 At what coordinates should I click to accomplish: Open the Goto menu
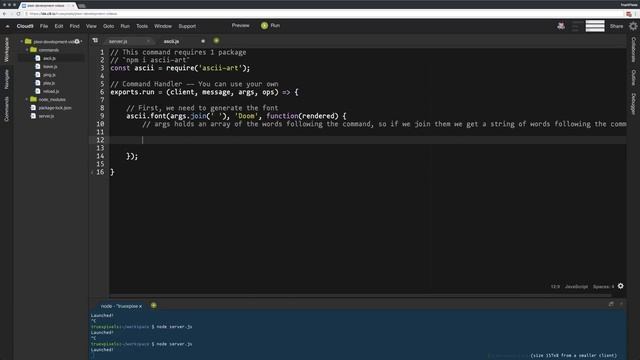point(109,26)
